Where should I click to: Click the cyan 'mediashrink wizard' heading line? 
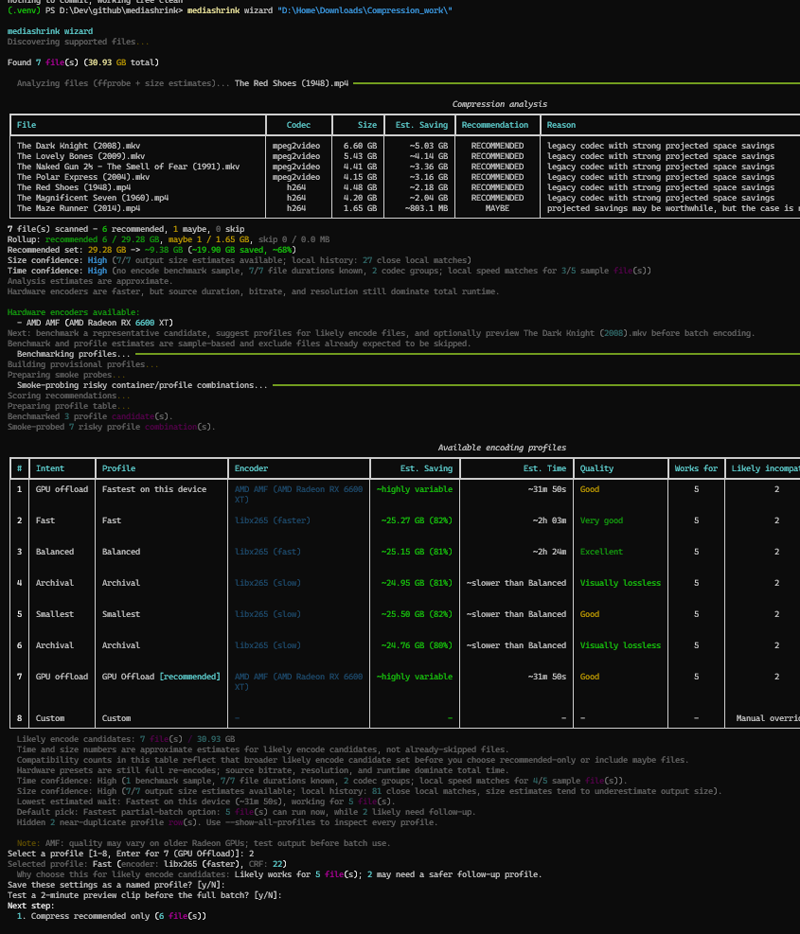tap(50, 31)
